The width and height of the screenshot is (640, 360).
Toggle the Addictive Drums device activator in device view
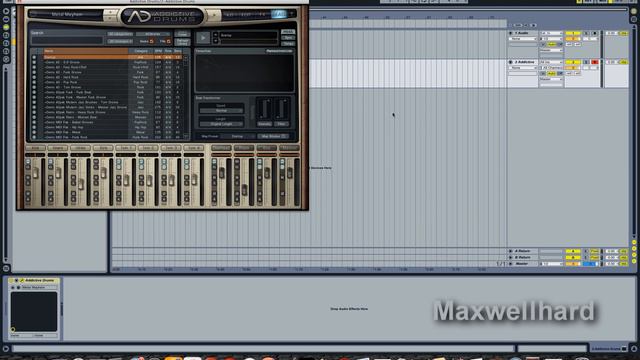(x=11, y=281)
